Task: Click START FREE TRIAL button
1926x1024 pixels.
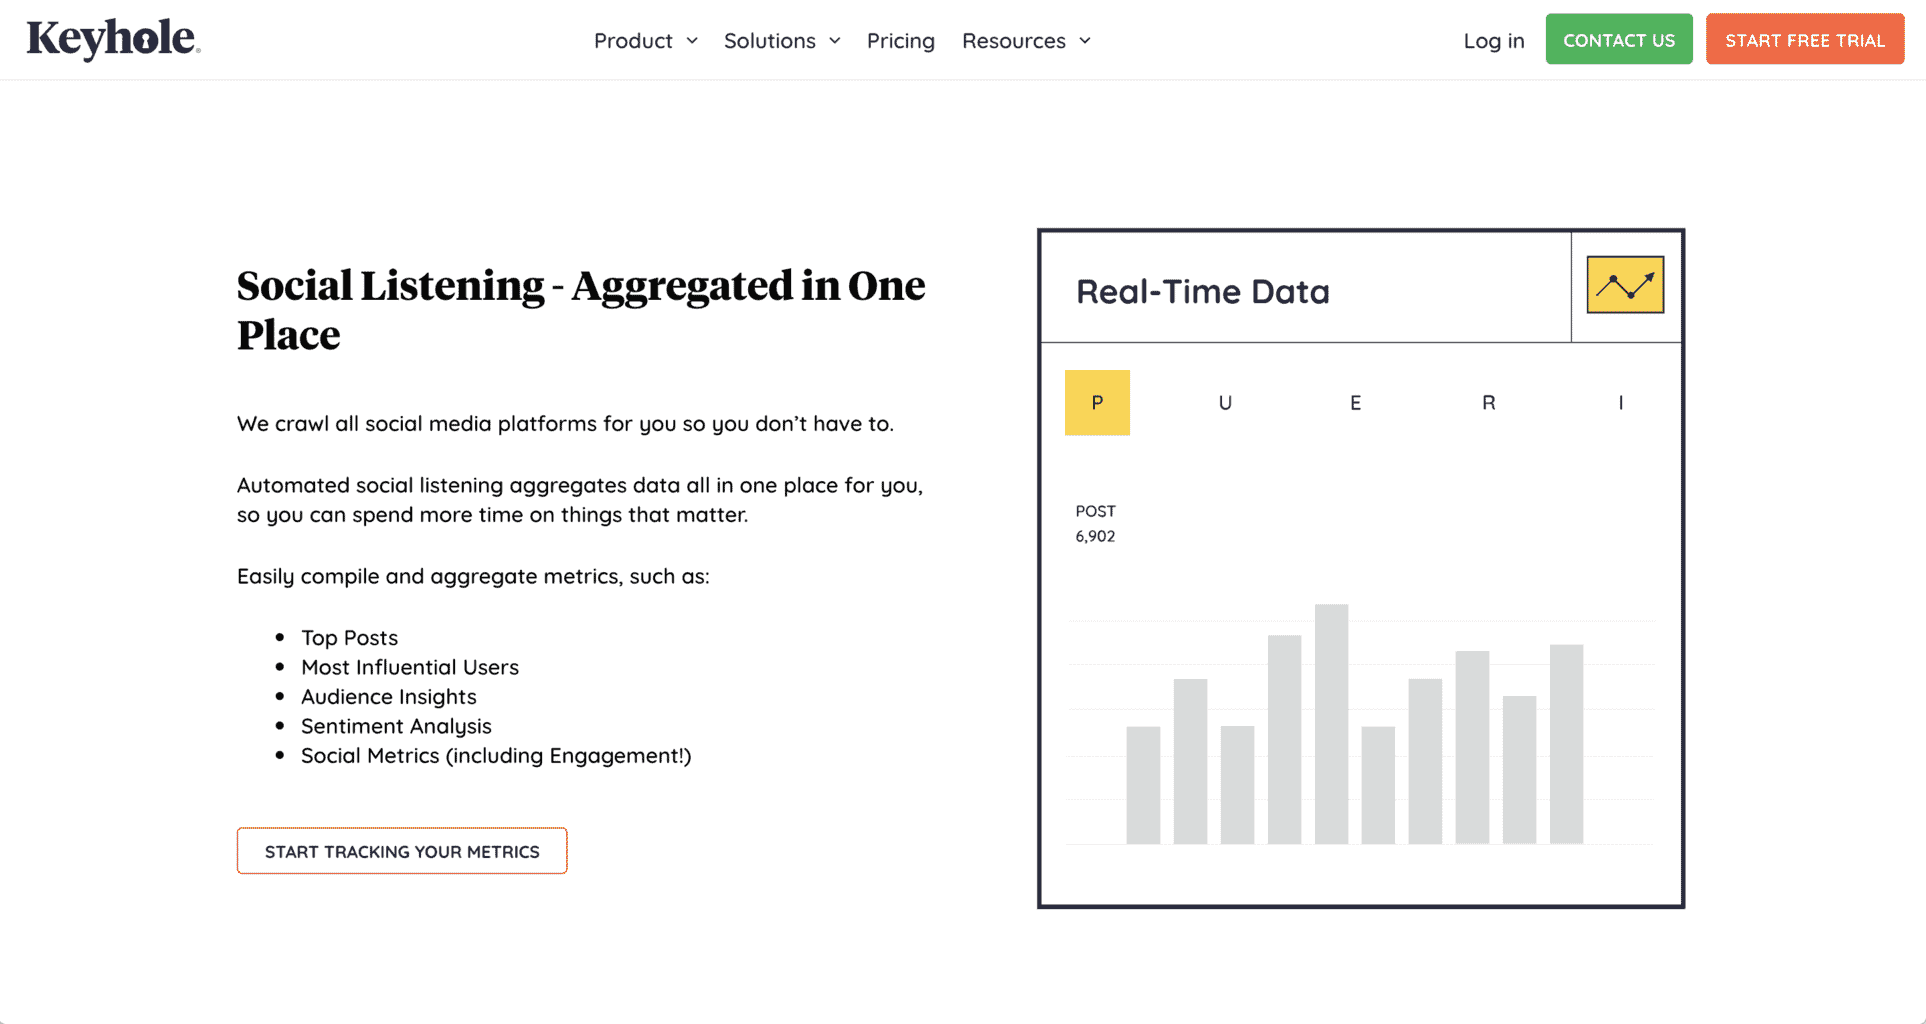Action: 1804,39
